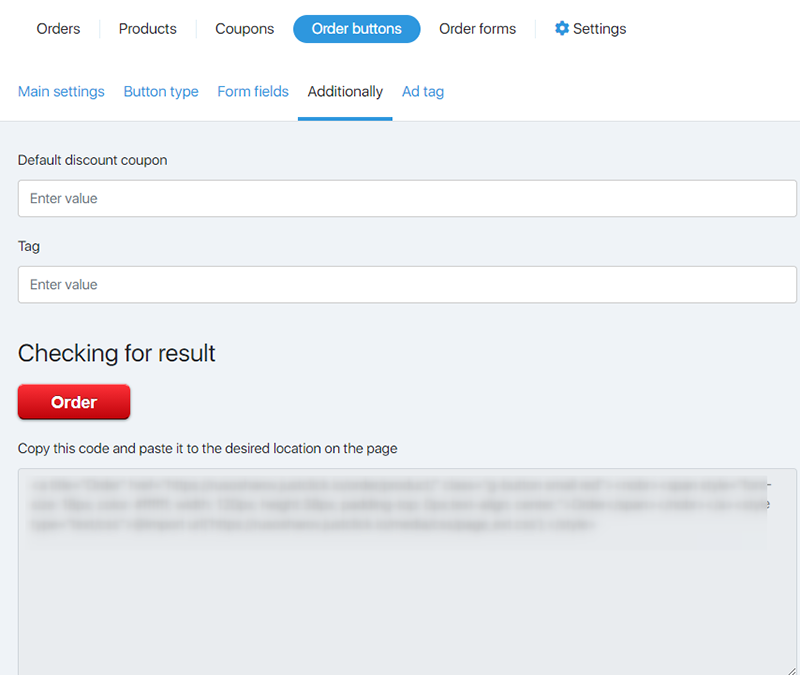Screen dimensions: 800x675
Task: Select the Additionally sub-tab
Action: tap(345, 92)
